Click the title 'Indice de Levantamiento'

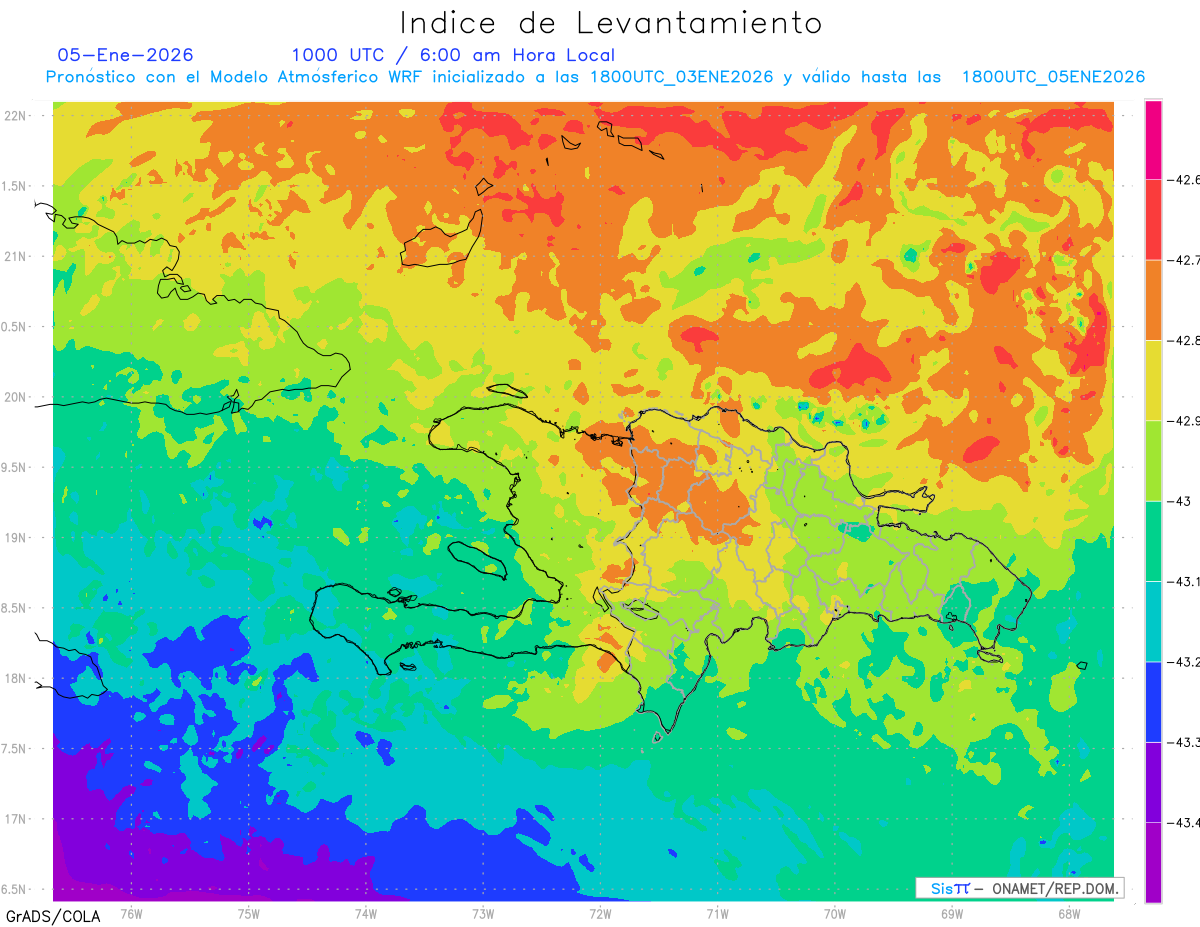tap(611, 23)
